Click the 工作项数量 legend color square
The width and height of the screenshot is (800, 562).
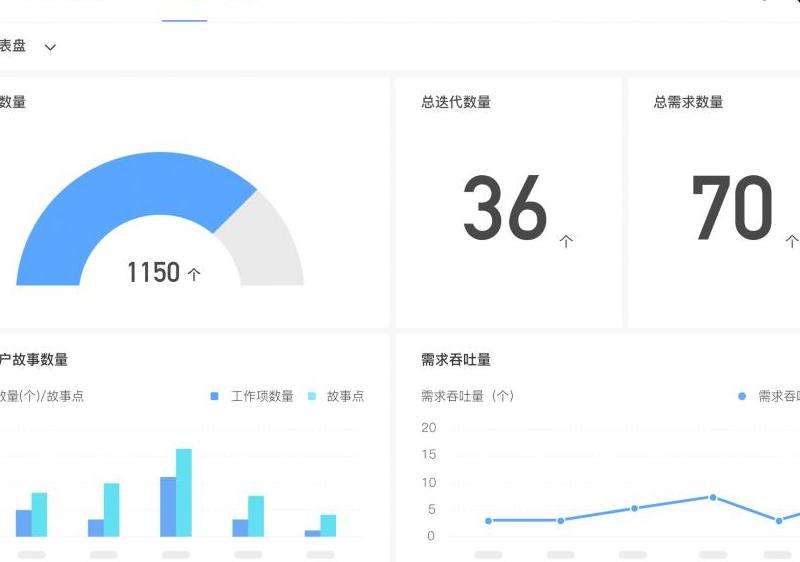pos(214,396)
